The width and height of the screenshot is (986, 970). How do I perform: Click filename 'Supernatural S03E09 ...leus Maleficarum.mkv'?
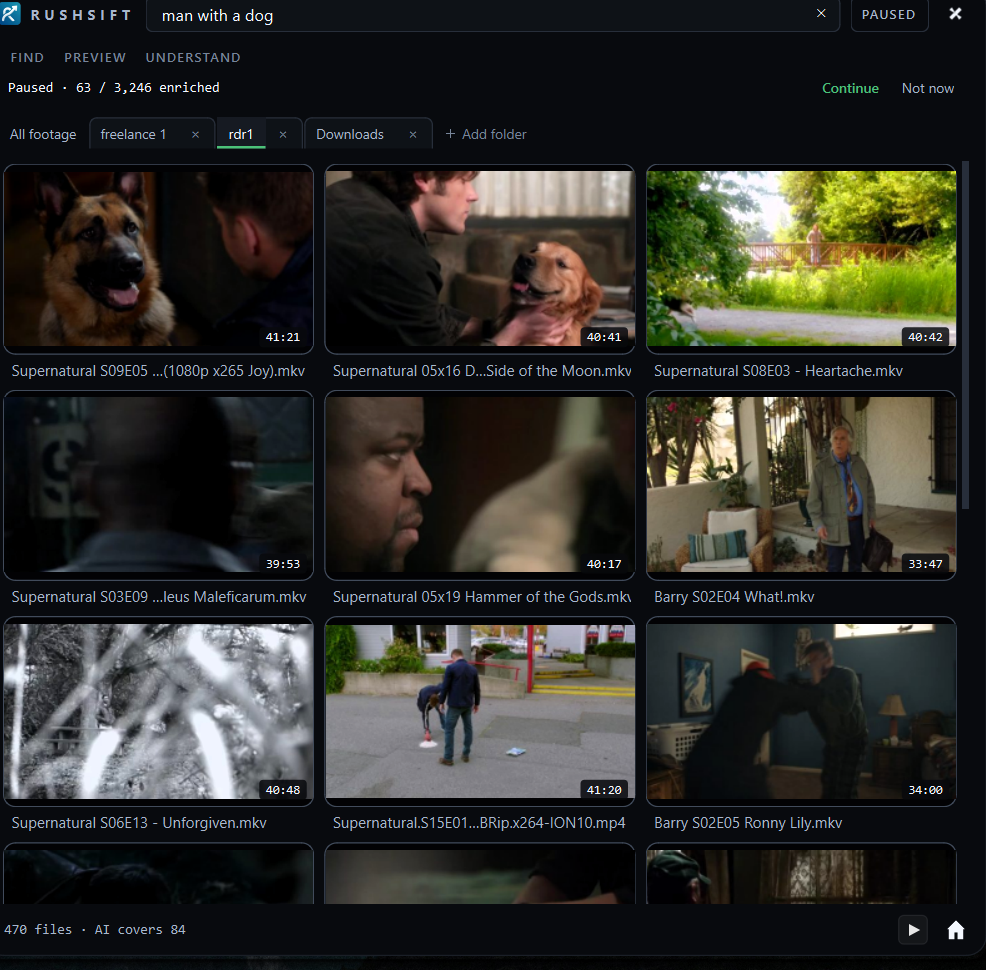(159, 597)
